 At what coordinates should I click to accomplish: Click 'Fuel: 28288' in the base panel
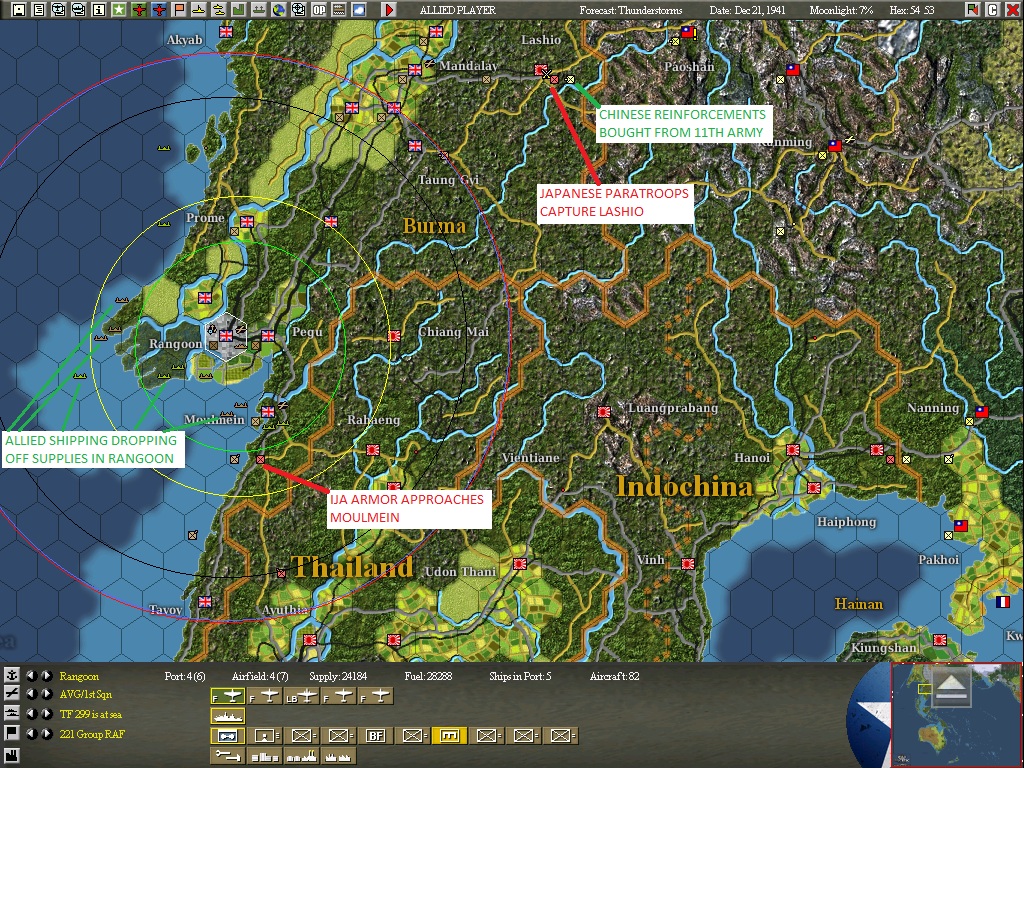(x=428, y=676)
